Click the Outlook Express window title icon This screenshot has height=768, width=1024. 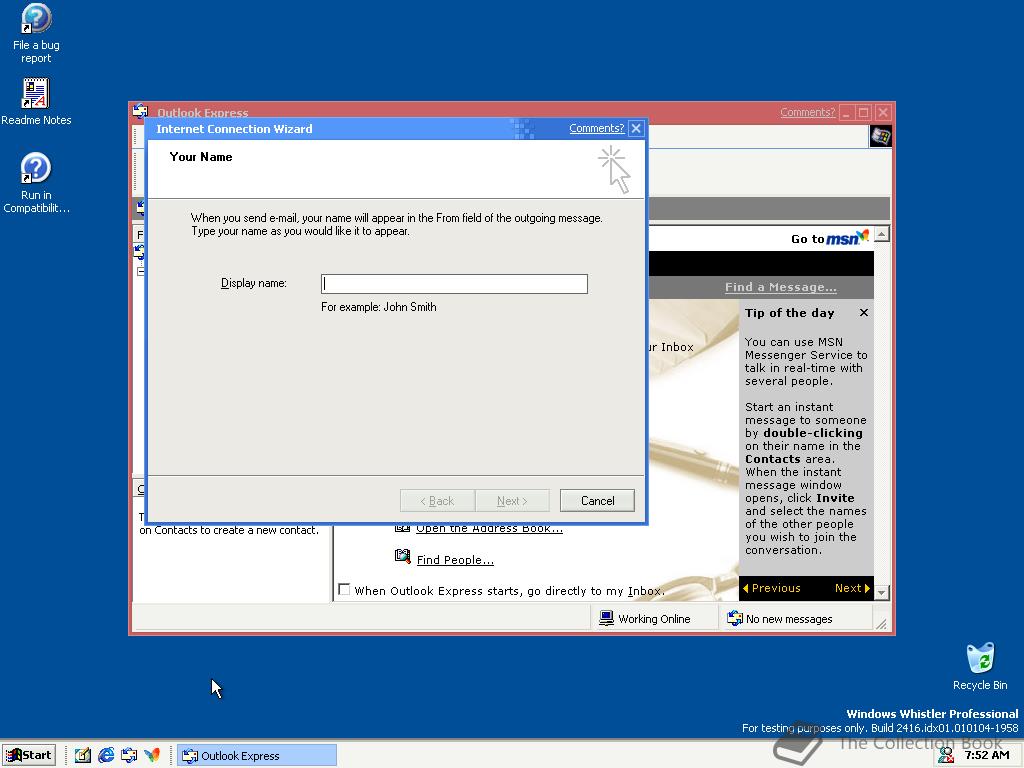[x=140, y=111]
